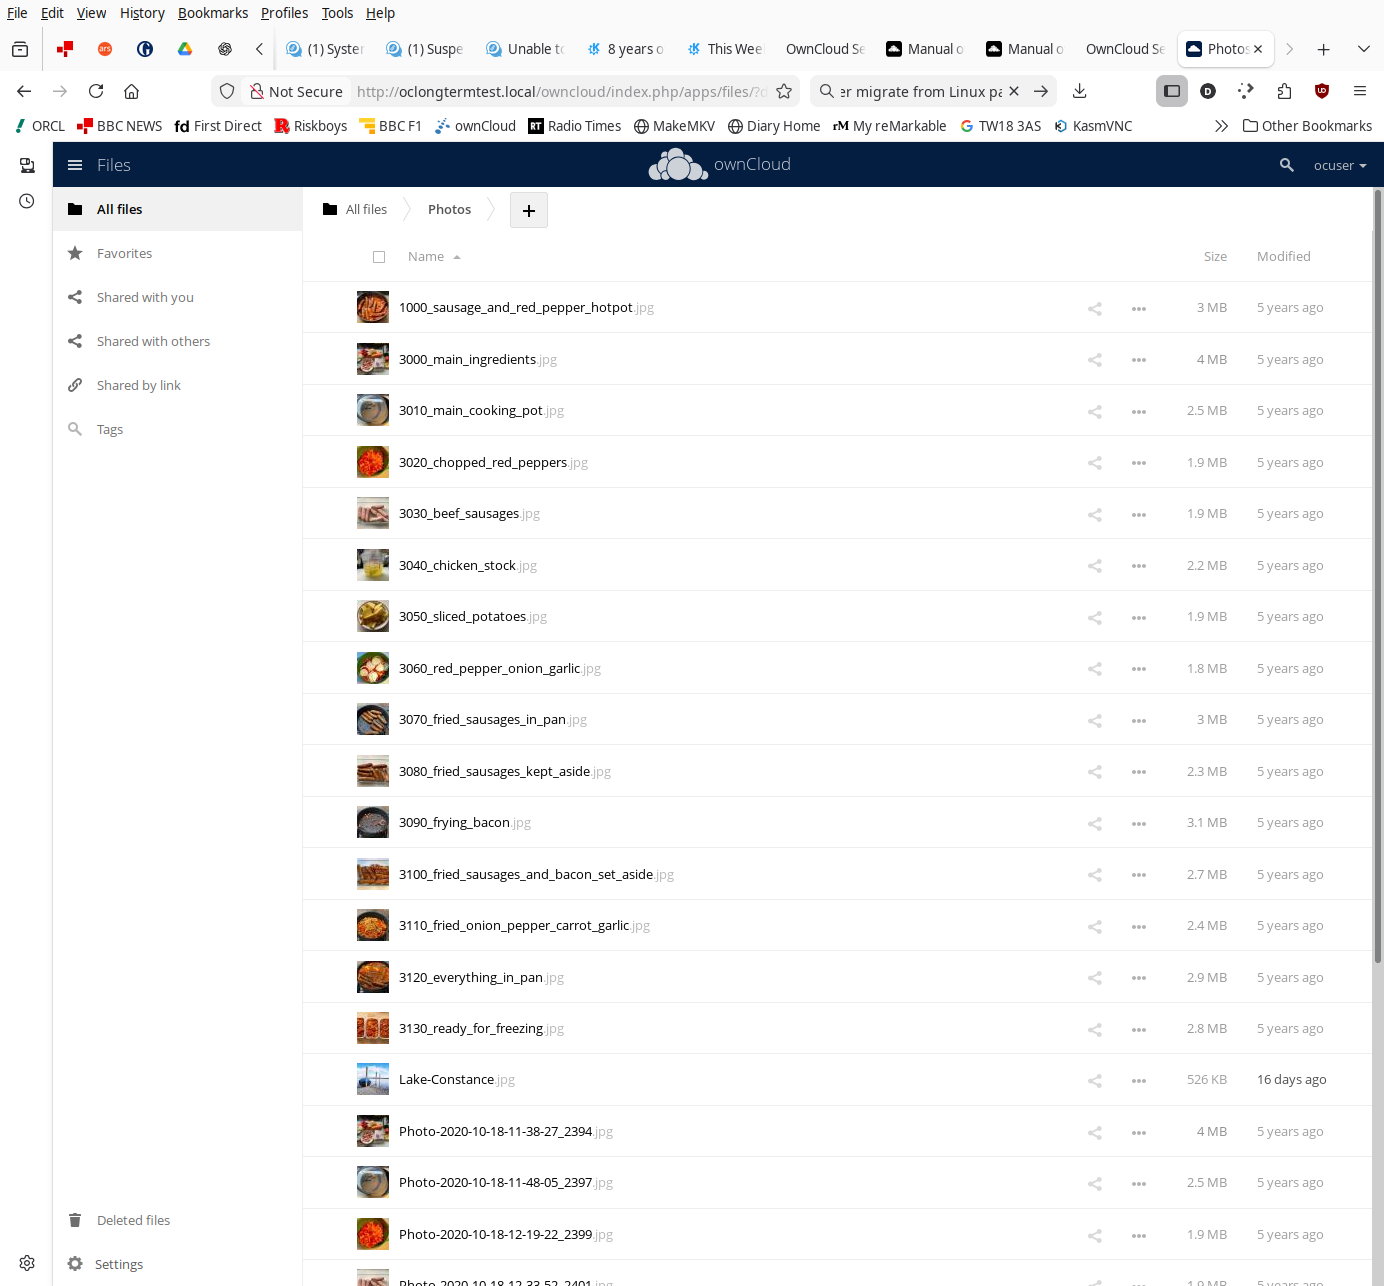The height and width of the screenshot is (1286, 1384).
Task: Open more actions for 3090_frying_bacon.jpg
Action: click(1138, 823)
